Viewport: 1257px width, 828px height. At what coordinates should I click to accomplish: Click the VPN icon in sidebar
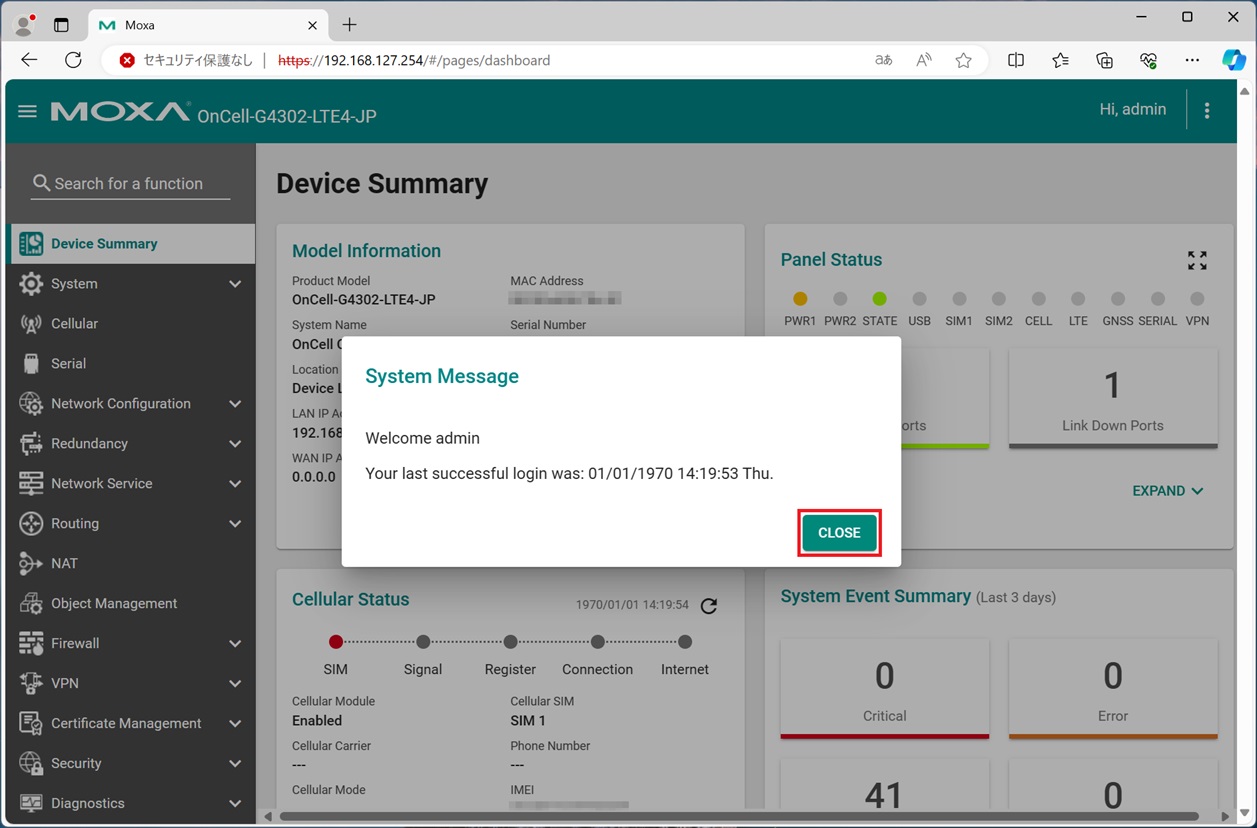[x=31, y=684]
